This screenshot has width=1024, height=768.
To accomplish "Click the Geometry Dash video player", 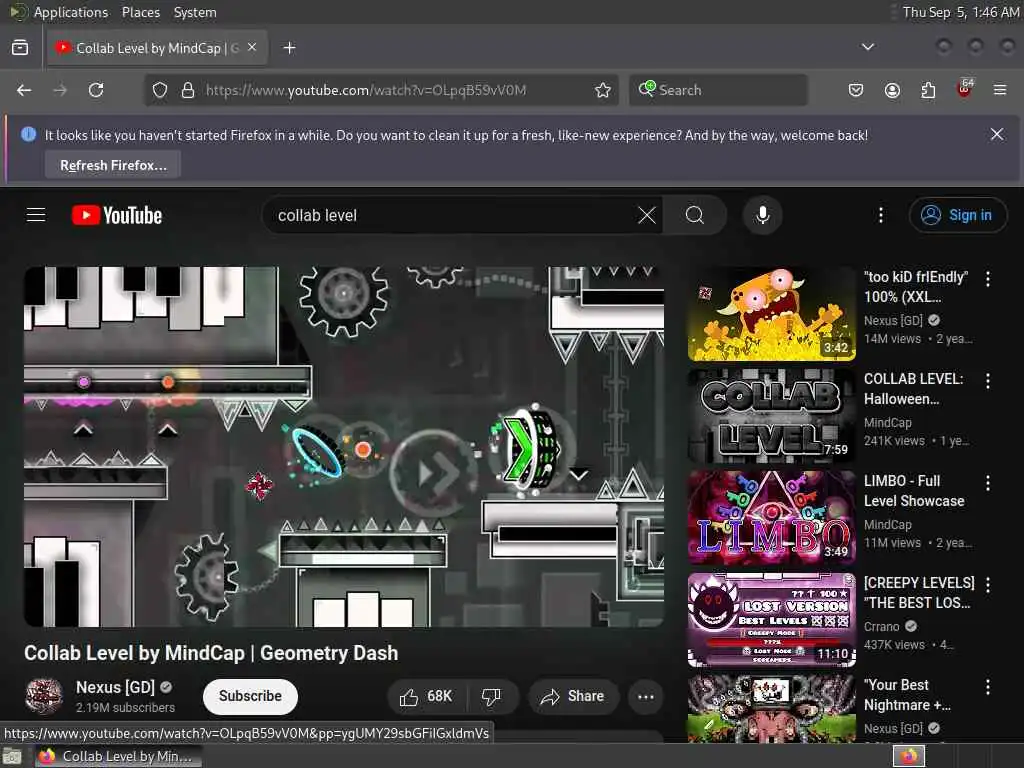I will (x=344, y=447).
